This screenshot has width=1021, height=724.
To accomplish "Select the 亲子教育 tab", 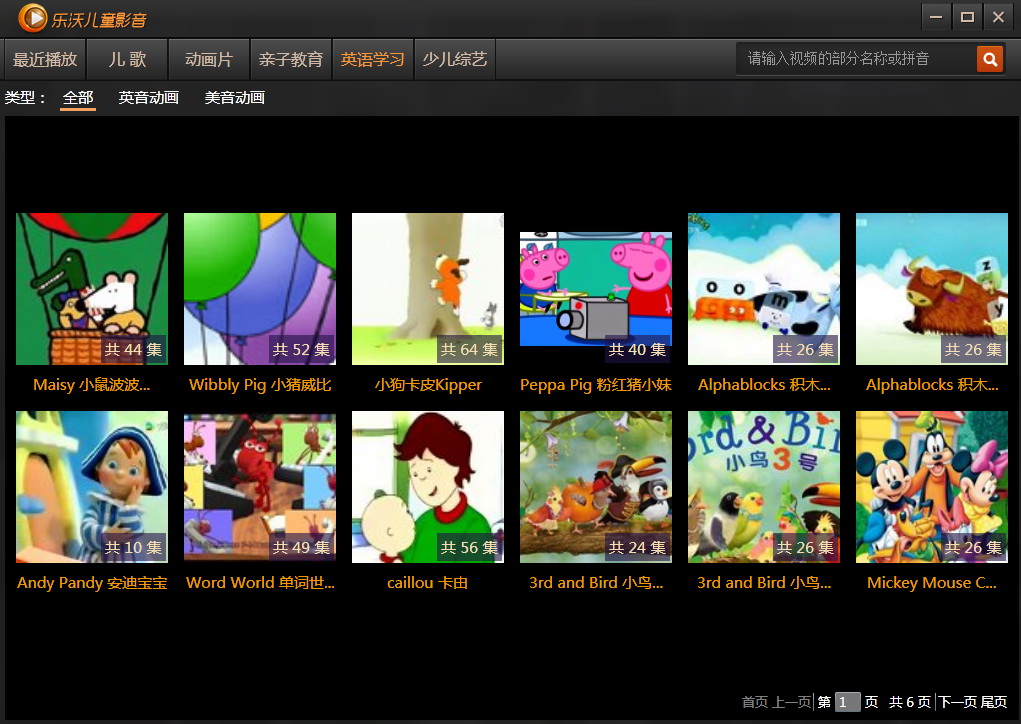I will [291, 59].
